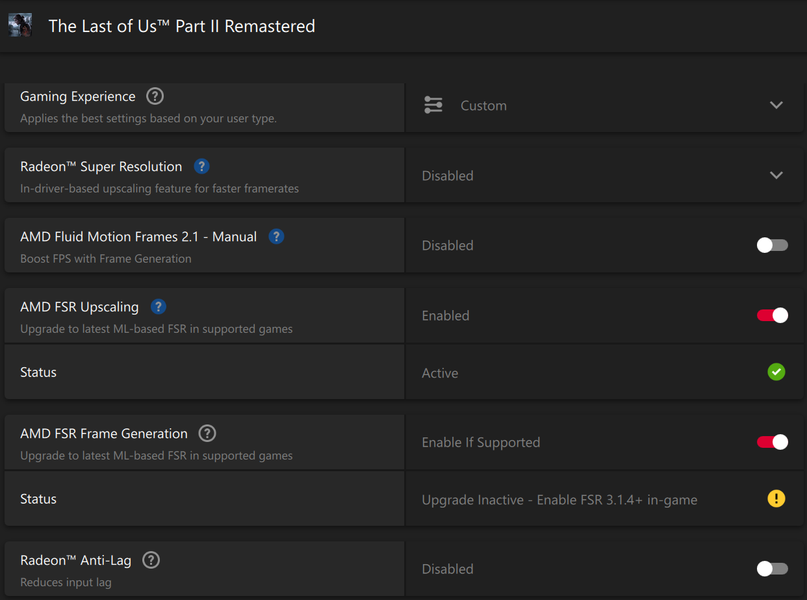Image resolution: width=807 pixels, height=600 pixels.
Task: Click The Last of Us game icon
Action: point(20,26)
